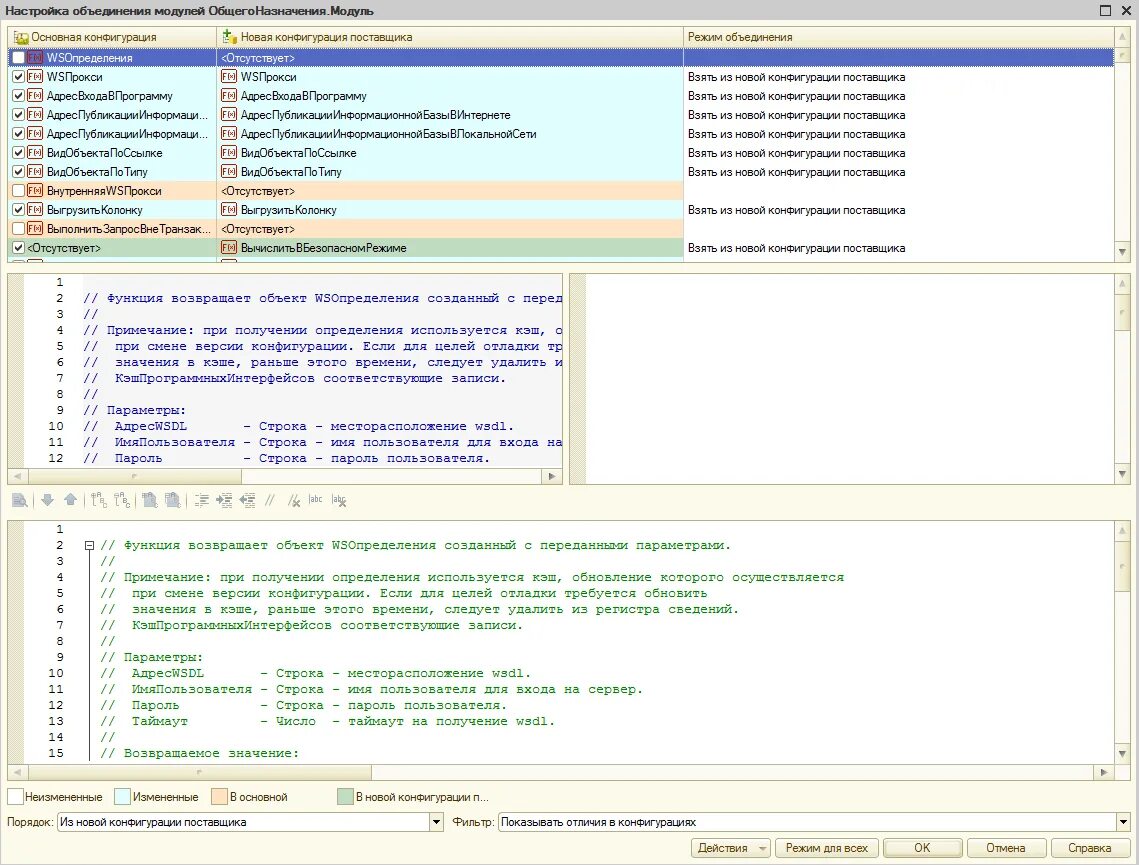Click the remove line break icon

click(339, 500)
